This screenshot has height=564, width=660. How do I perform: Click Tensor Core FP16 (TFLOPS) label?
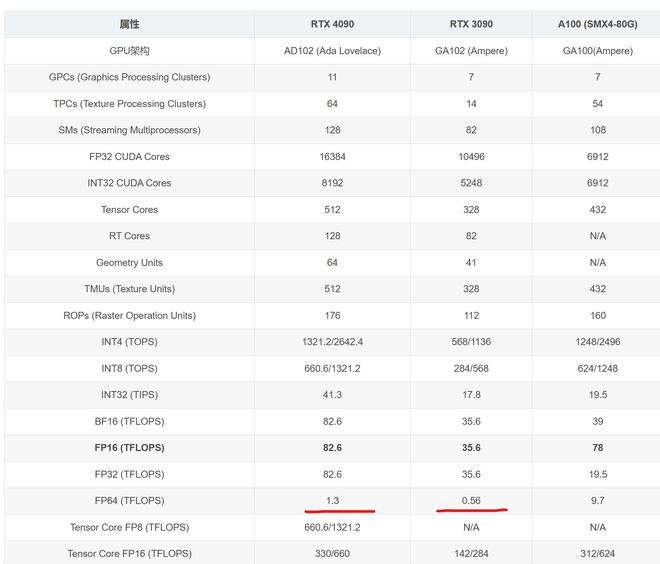click(x=129, y=554)
